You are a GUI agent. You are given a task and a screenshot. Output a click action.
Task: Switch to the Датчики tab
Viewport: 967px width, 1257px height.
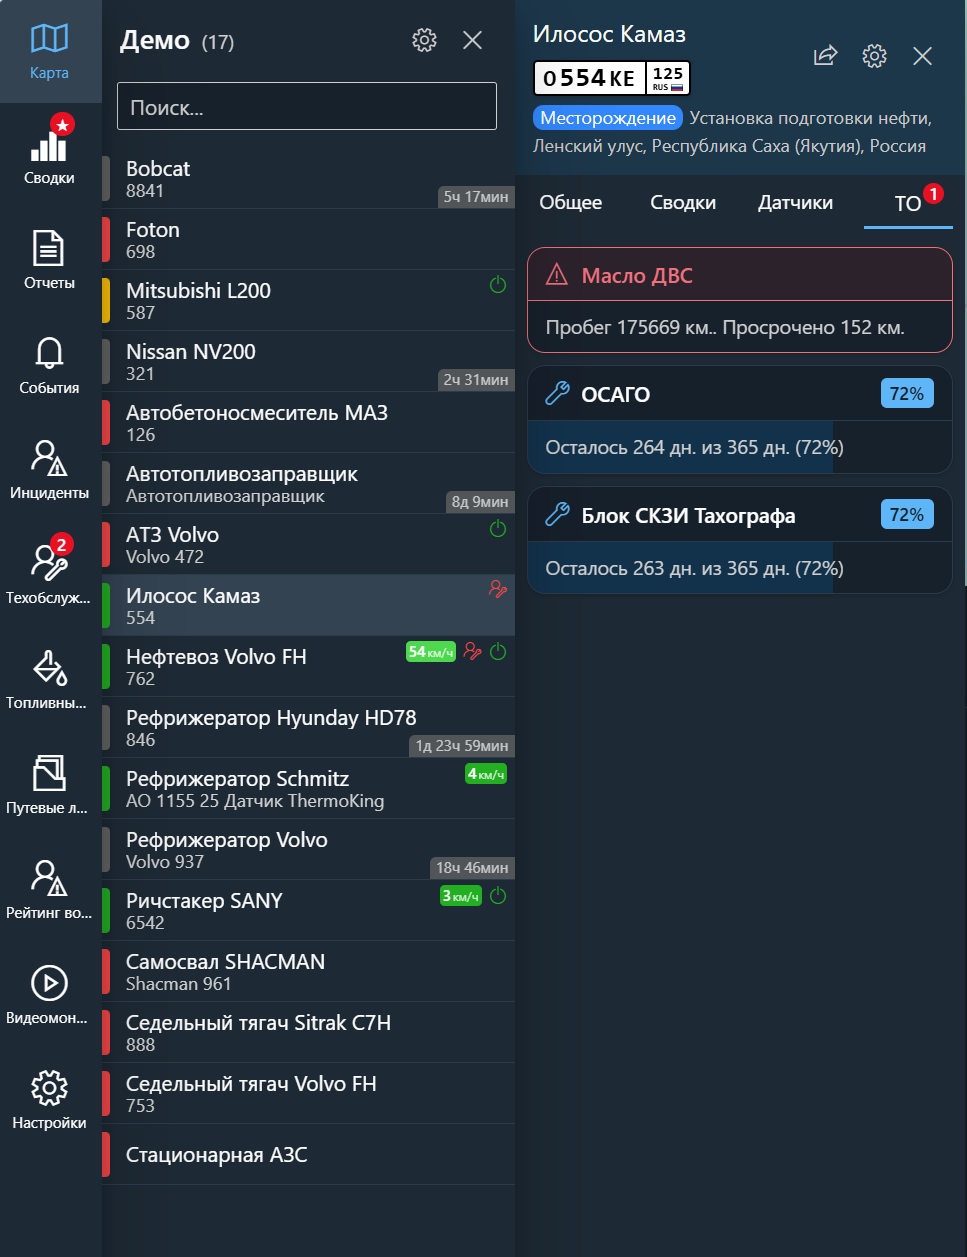(795, 203)
